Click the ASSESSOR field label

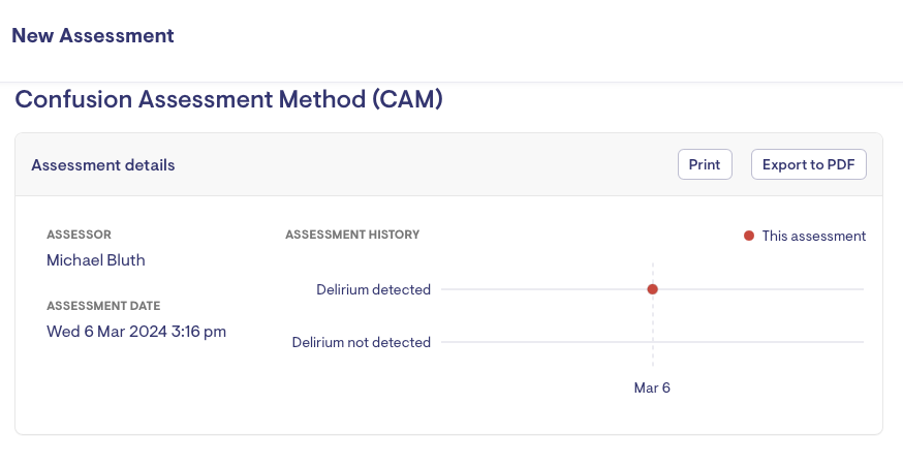coord(79,235)
